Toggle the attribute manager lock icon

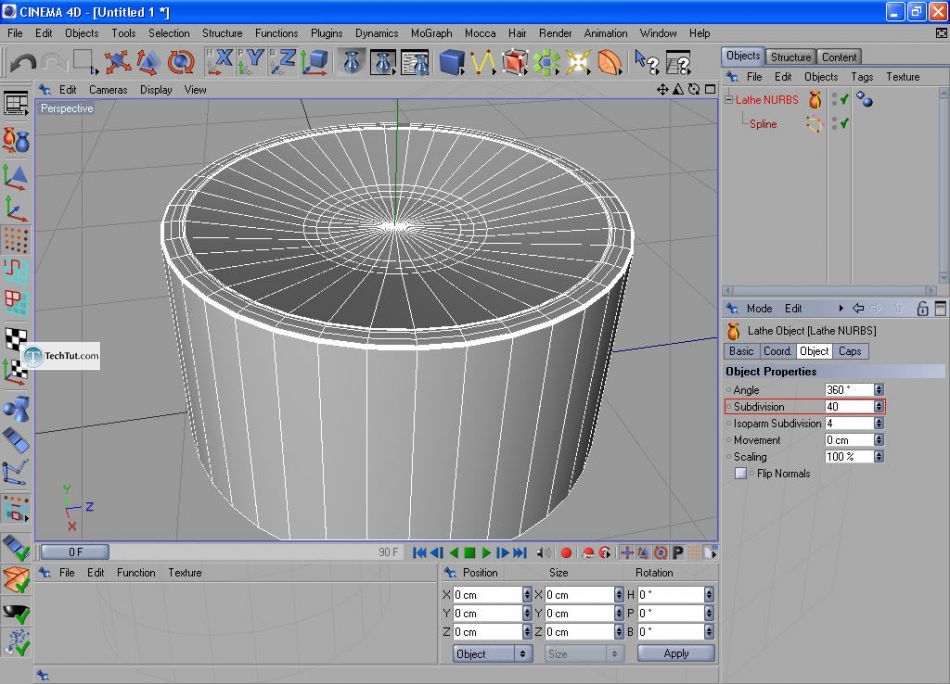coord(922,308)
